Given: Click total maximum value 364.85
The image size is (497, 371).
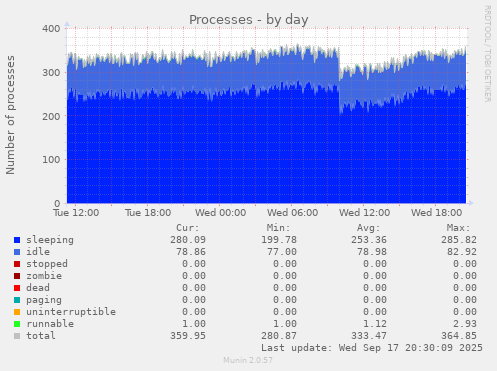Looking at the screenshot, I should point(459,336).
